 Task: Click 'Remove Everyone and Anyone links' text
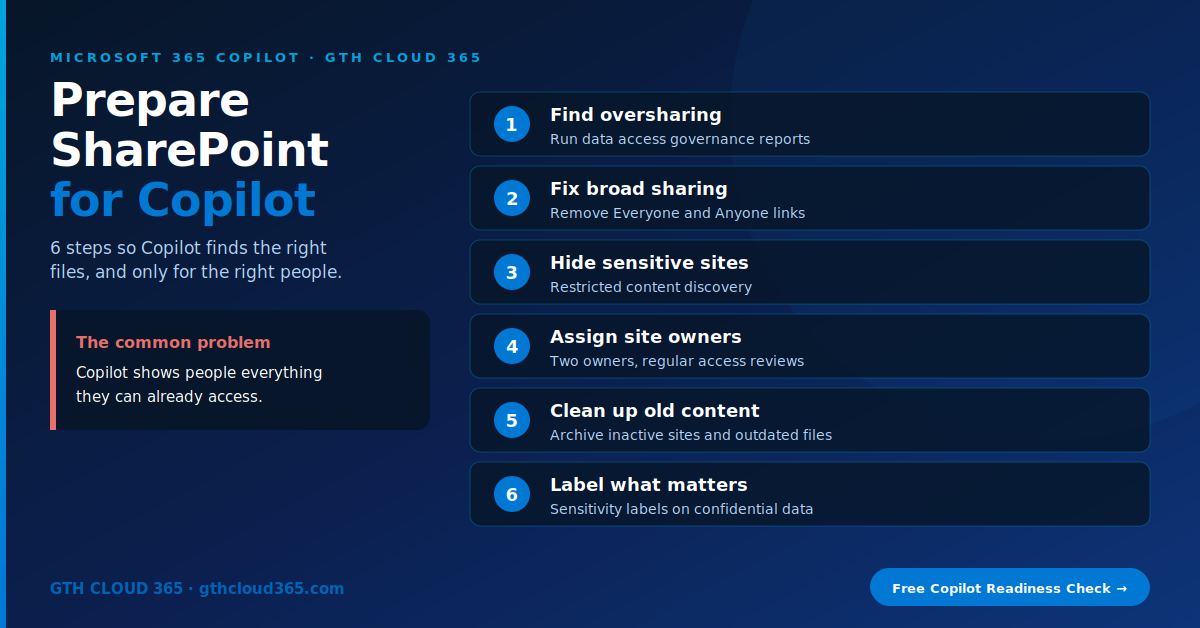coord(677,213)
